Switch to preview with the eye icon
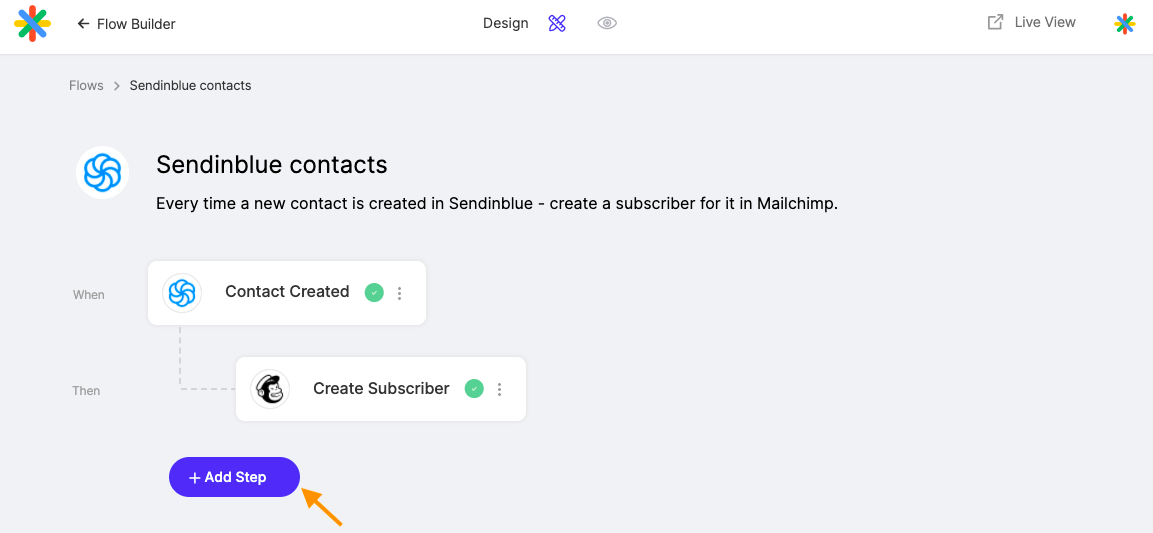The height and width of the screenshot is (533, 1153). point(607,24)
